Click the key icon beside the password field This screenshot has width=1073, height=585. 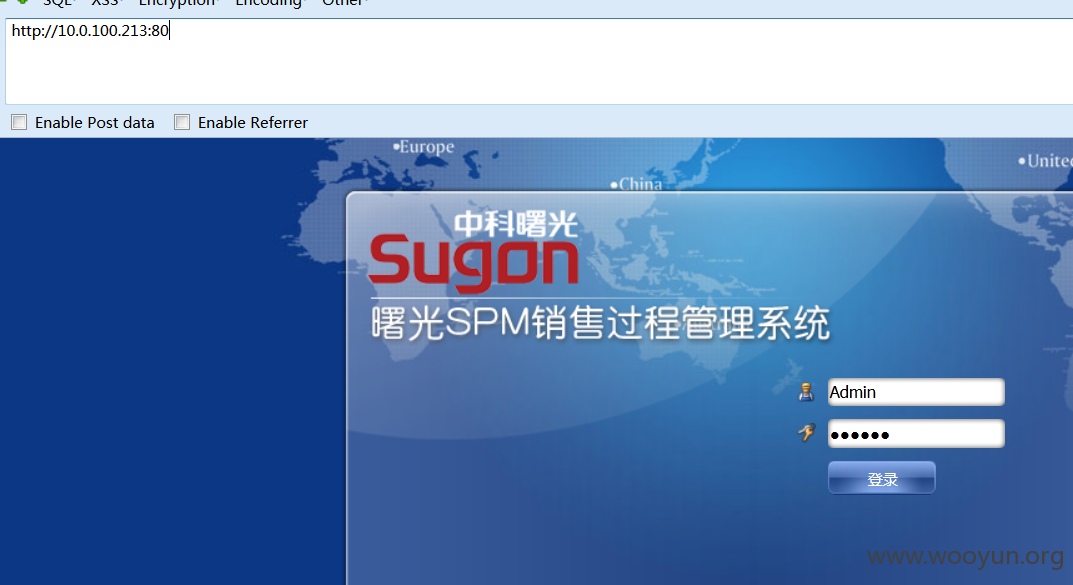pos(807,432)
